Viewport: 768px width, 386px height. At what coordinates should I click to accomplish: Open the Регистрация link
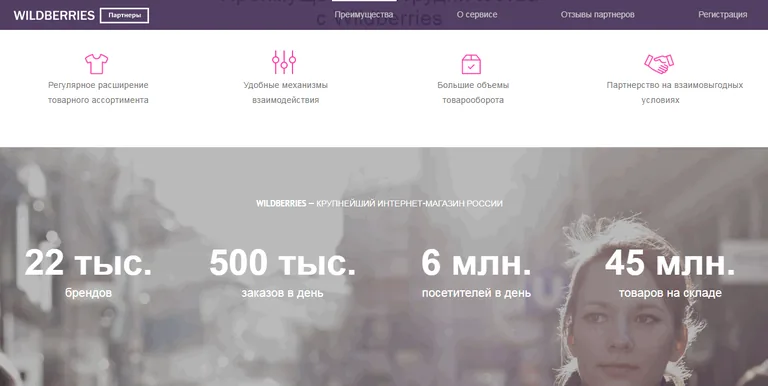pyautogui.click(x=722, y=15)
